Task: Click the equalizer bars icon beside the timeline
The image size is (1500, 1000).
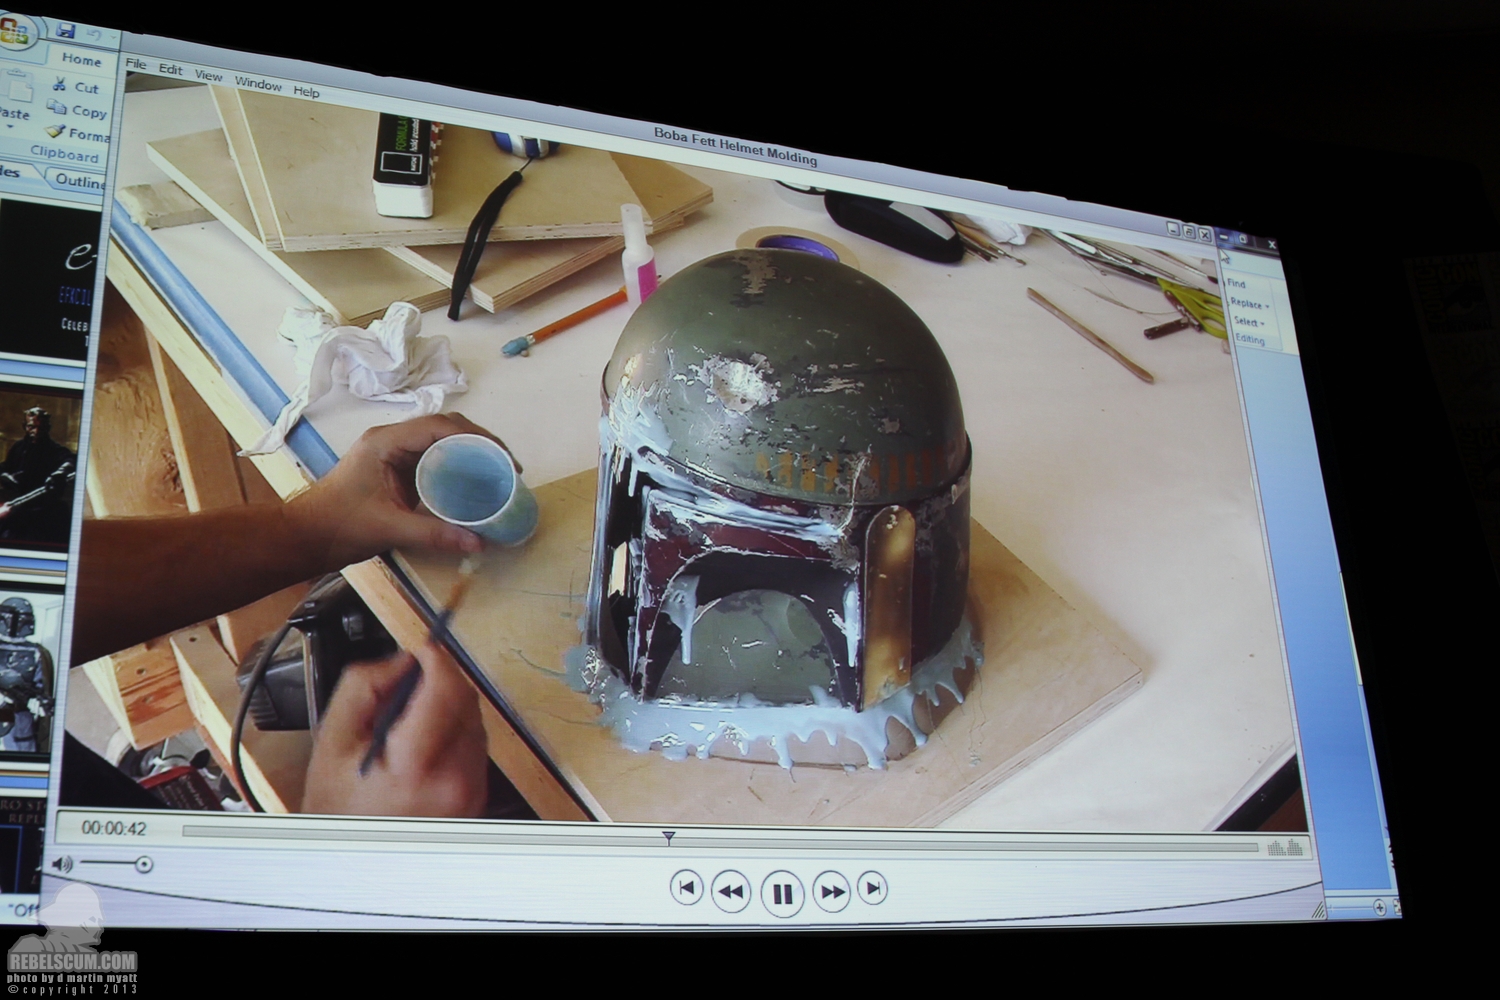Action: click(1286, 848)
